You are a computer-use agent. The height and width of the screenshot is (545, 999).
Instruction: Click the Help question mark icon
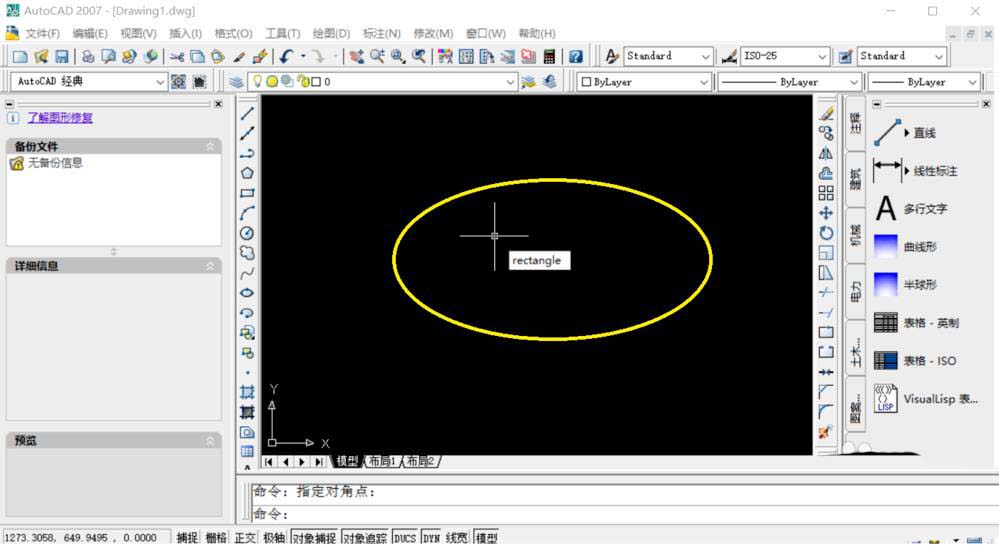pos(576,57)
